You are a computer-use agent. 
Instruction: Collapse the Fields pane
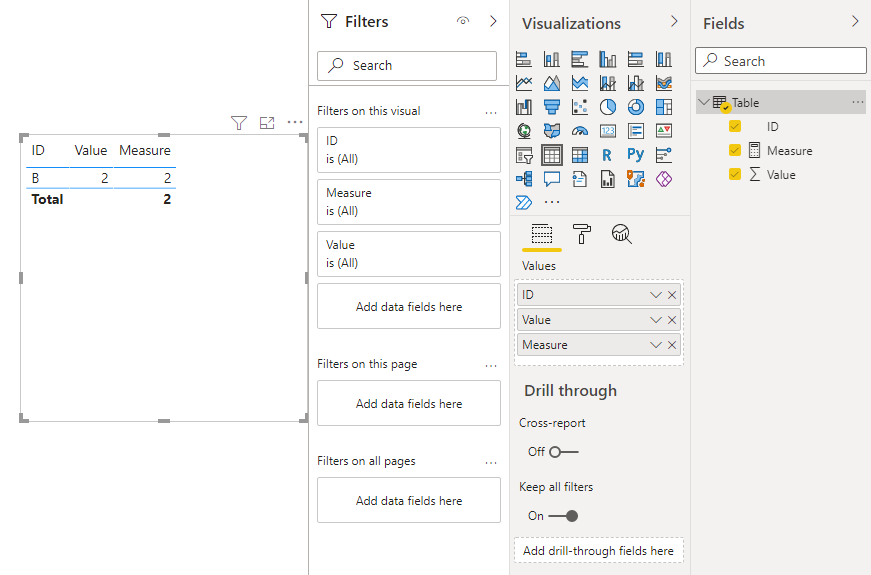click(x=855, y=21)
